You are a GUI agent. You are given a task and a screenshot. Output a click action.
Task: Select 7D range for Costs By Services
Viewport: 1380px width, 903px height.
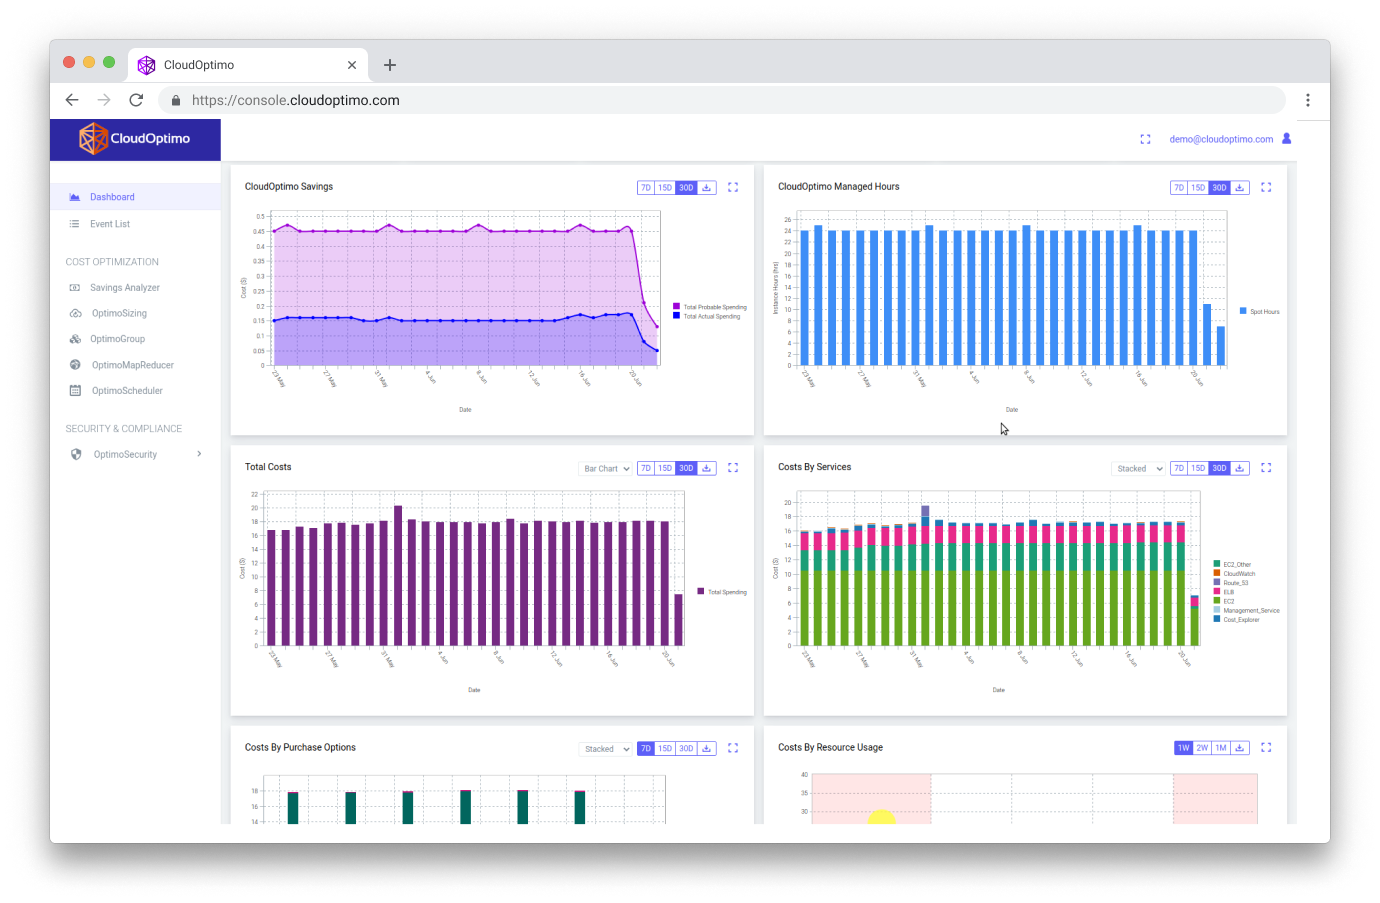coord(1179,468)
